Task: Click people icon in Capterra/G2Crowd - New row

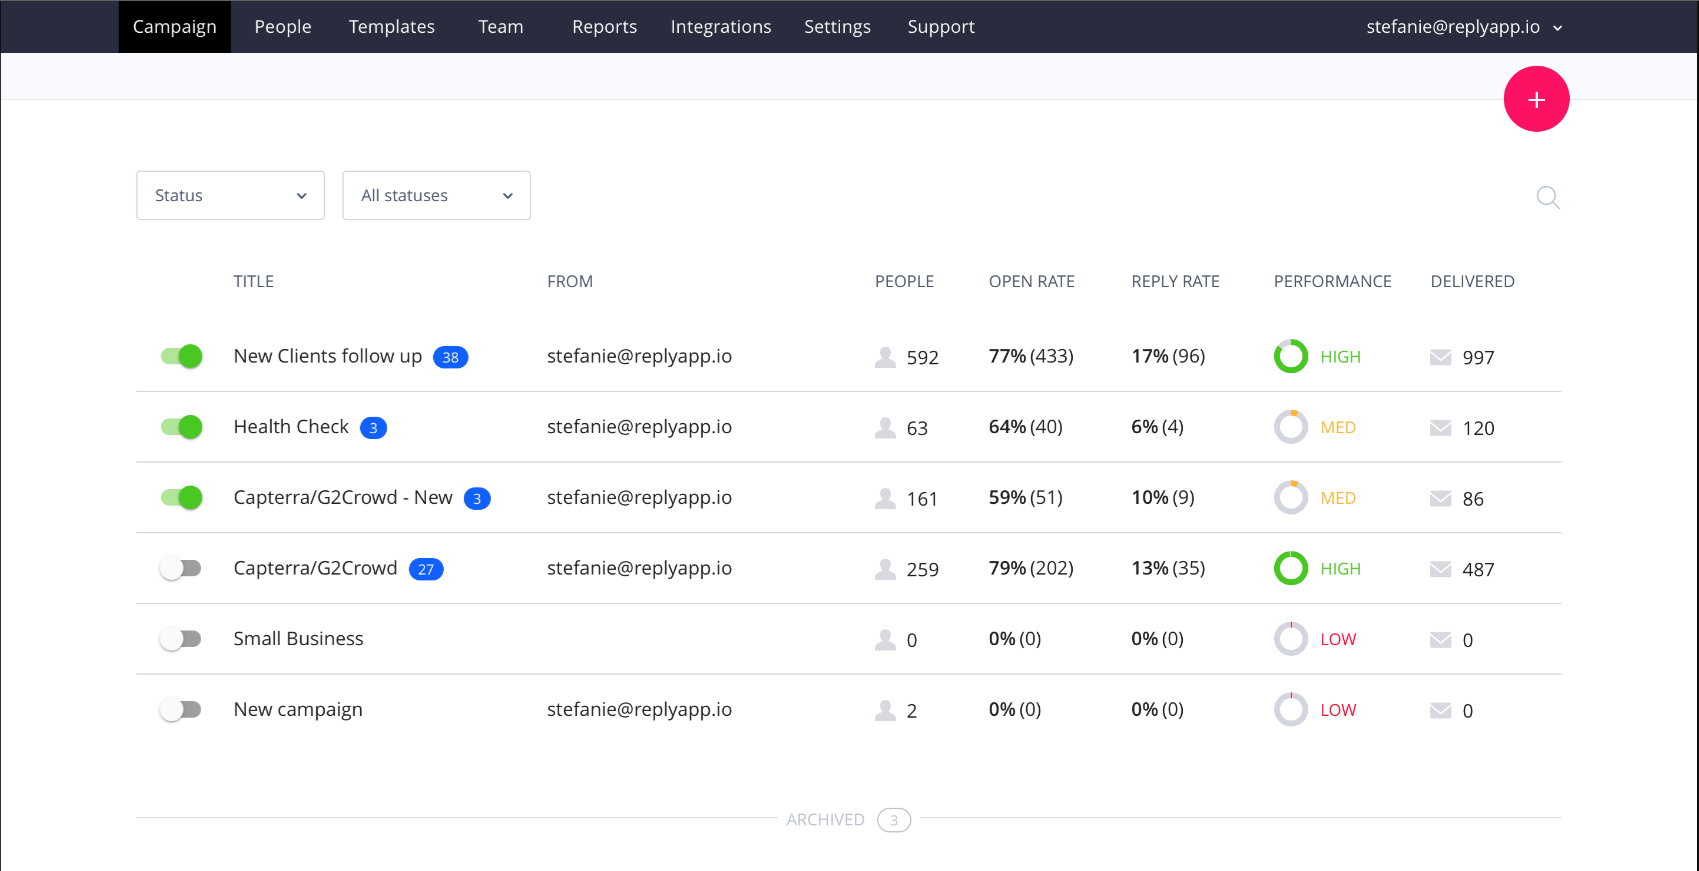Action: (x=885, y=498)
